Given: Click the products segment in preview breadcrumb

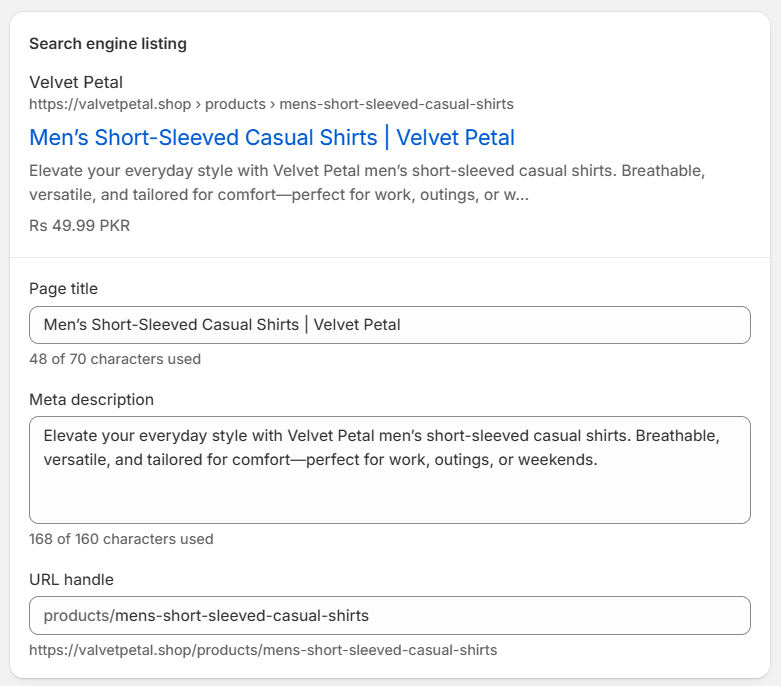Looking at the screenshot, I should click(x=236, y=104).
